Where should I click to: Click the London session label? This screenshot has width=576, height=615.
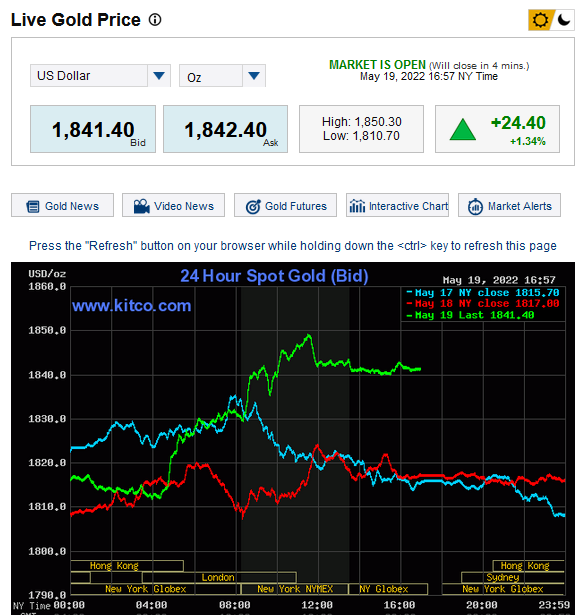[x=218, y=577]
